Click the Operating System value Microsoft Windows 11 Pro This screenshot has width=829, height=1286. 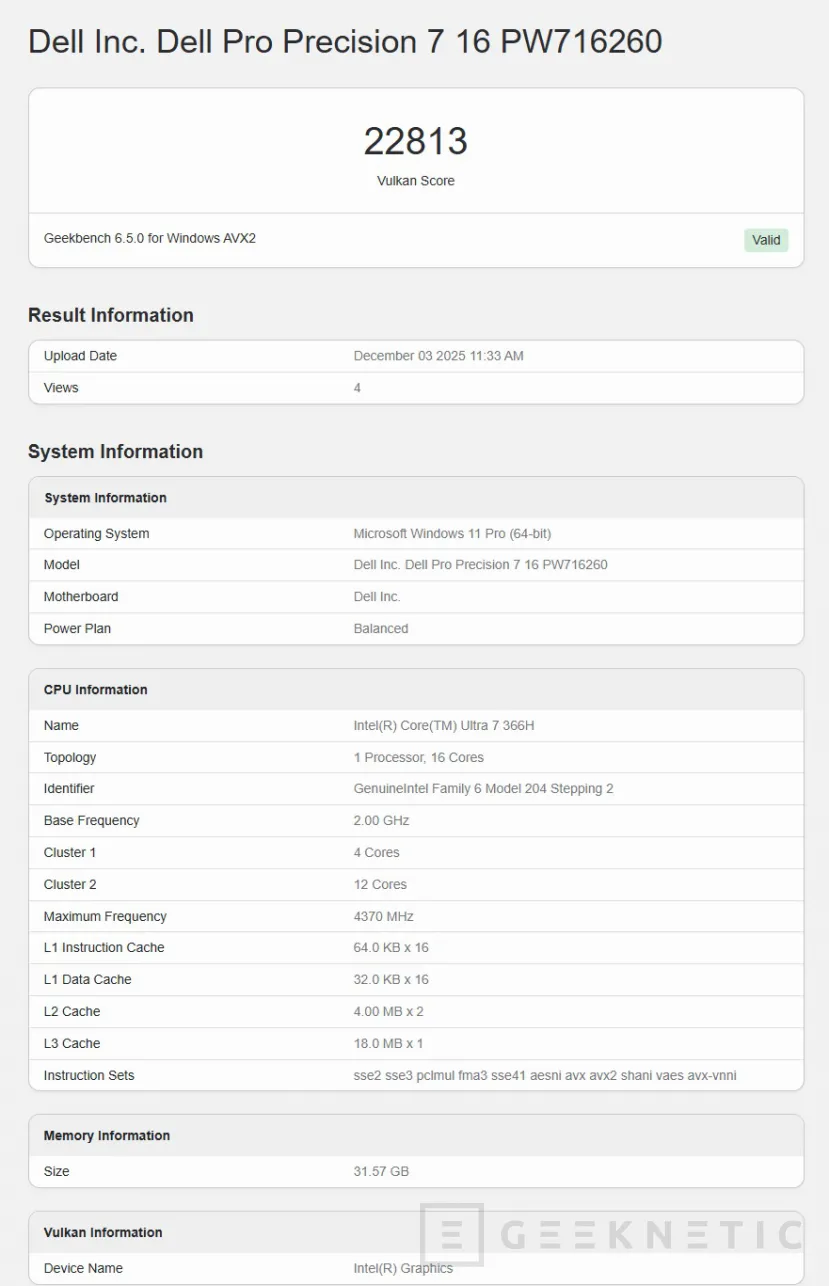tap(452, 534)
